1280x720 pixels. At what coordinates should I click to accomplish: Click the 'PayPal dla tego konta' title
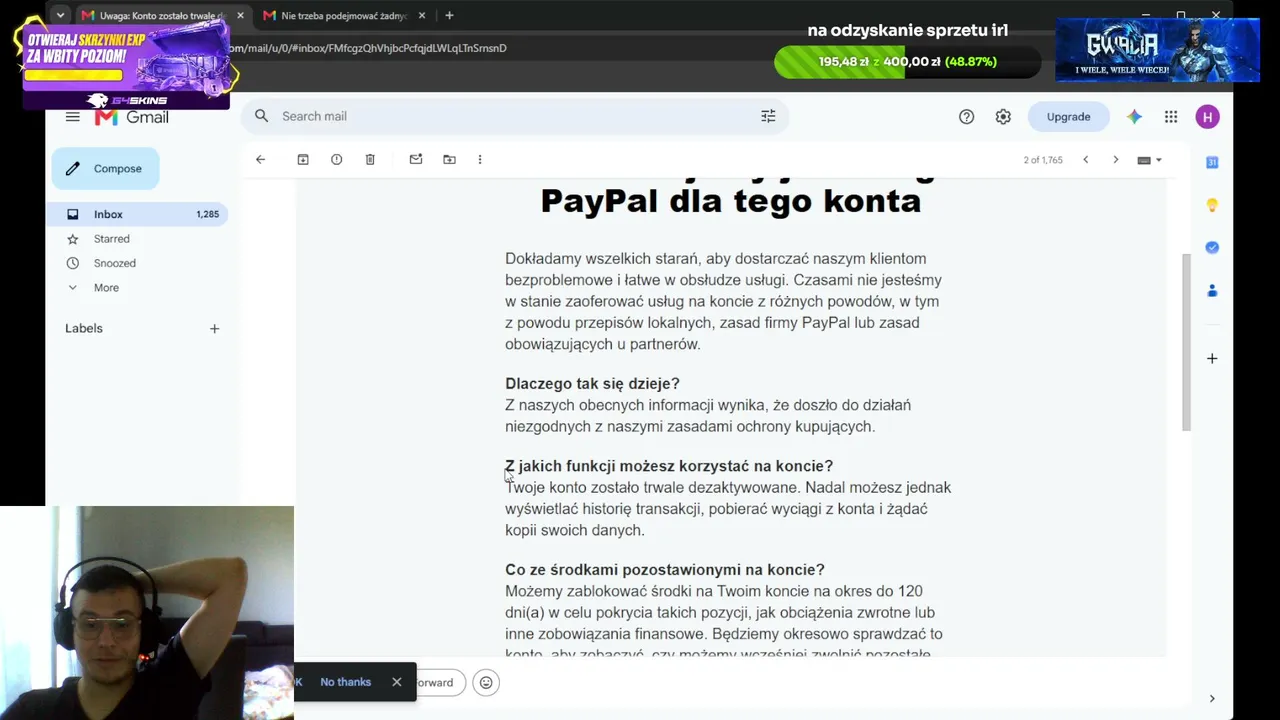pyautogui.click(x=731, y=200)
